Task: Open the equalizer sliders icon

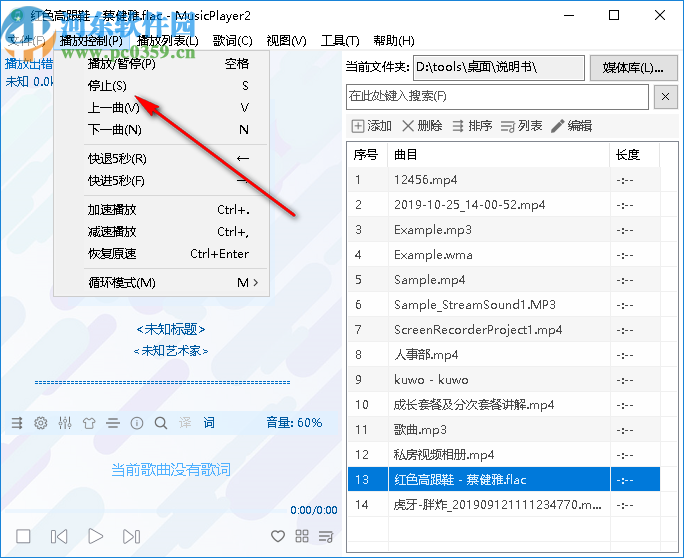Action: 65,423
